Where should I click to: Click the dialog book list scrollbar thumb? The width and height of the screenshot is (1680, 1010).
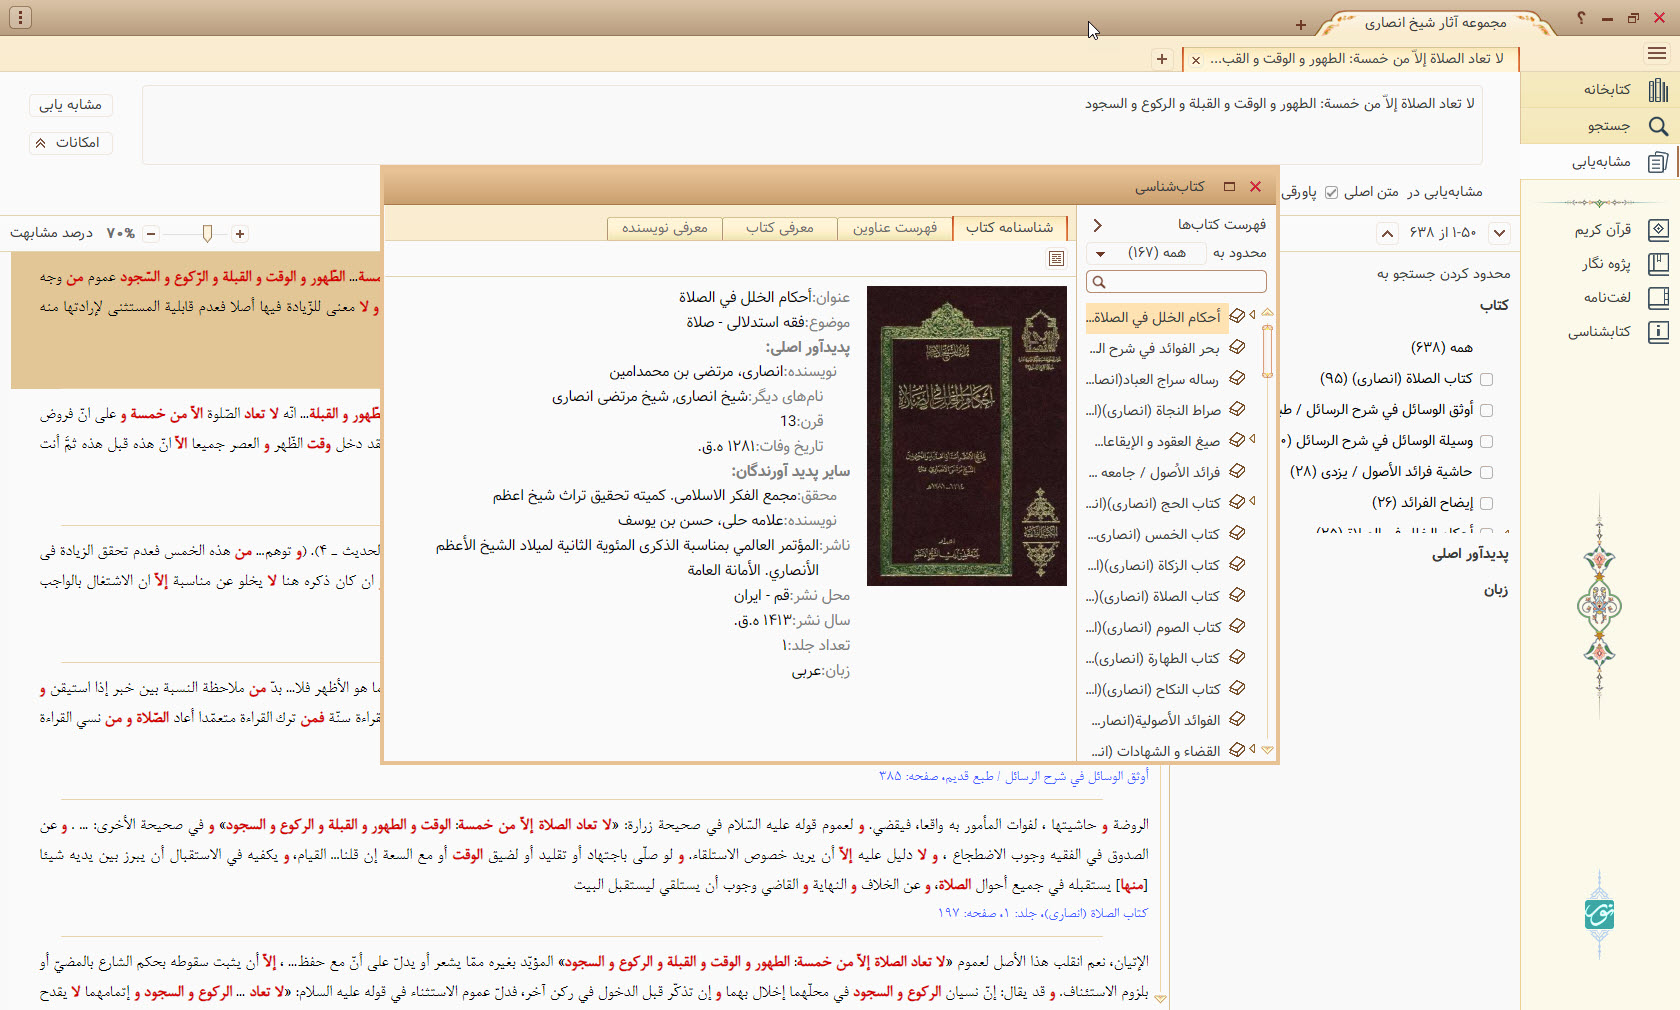point(1268,351)
